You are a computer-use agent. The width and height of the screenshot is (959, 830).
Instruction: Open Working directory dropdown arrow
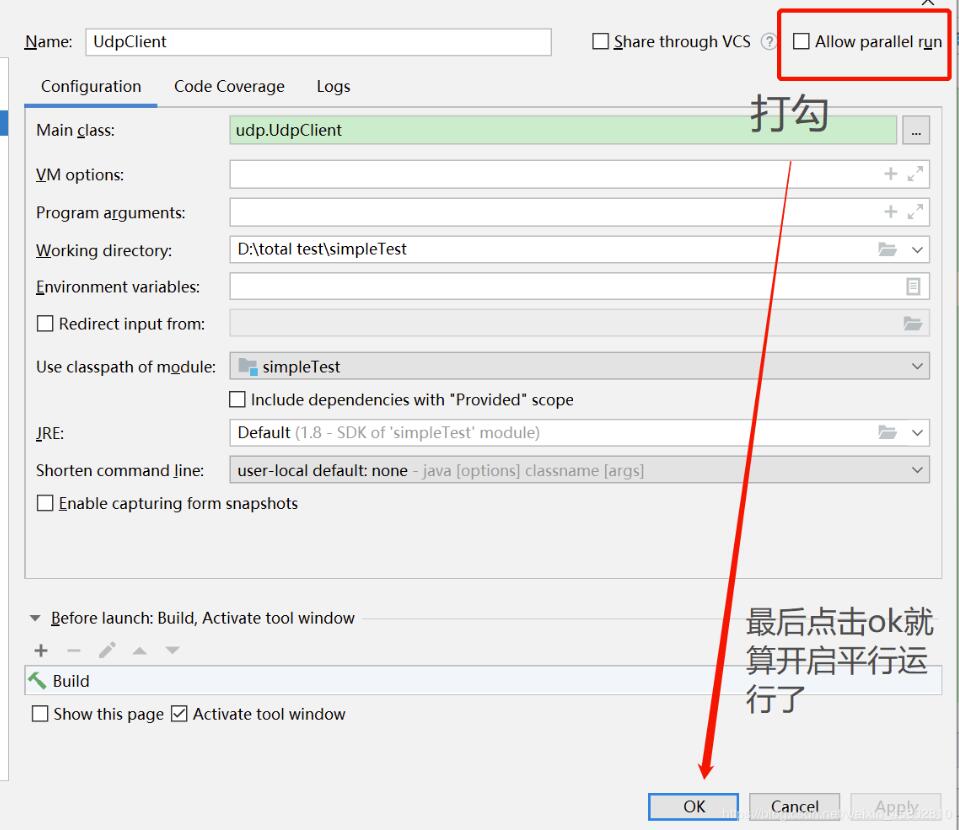tap(917, 250)
